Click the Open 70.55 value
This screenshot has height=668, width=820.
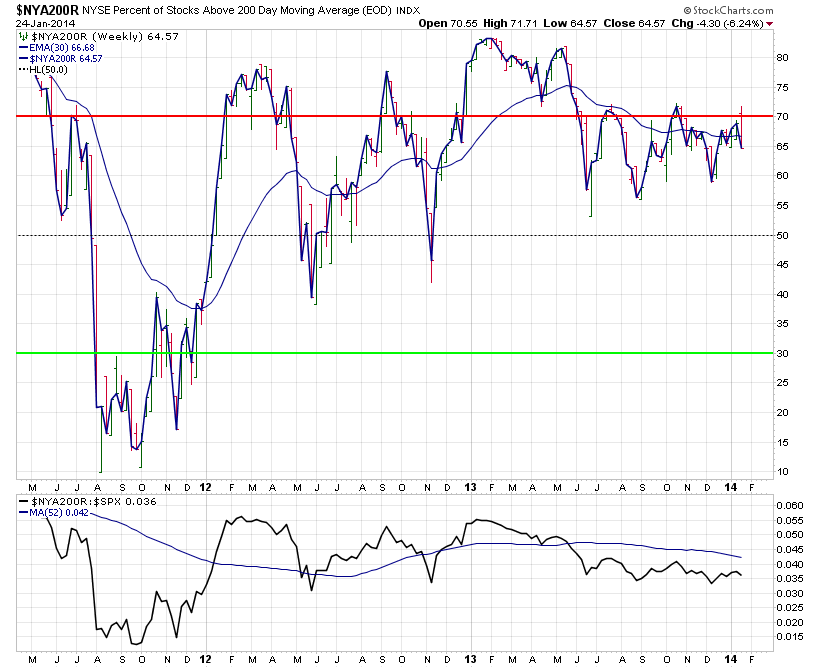coord(448,24)
